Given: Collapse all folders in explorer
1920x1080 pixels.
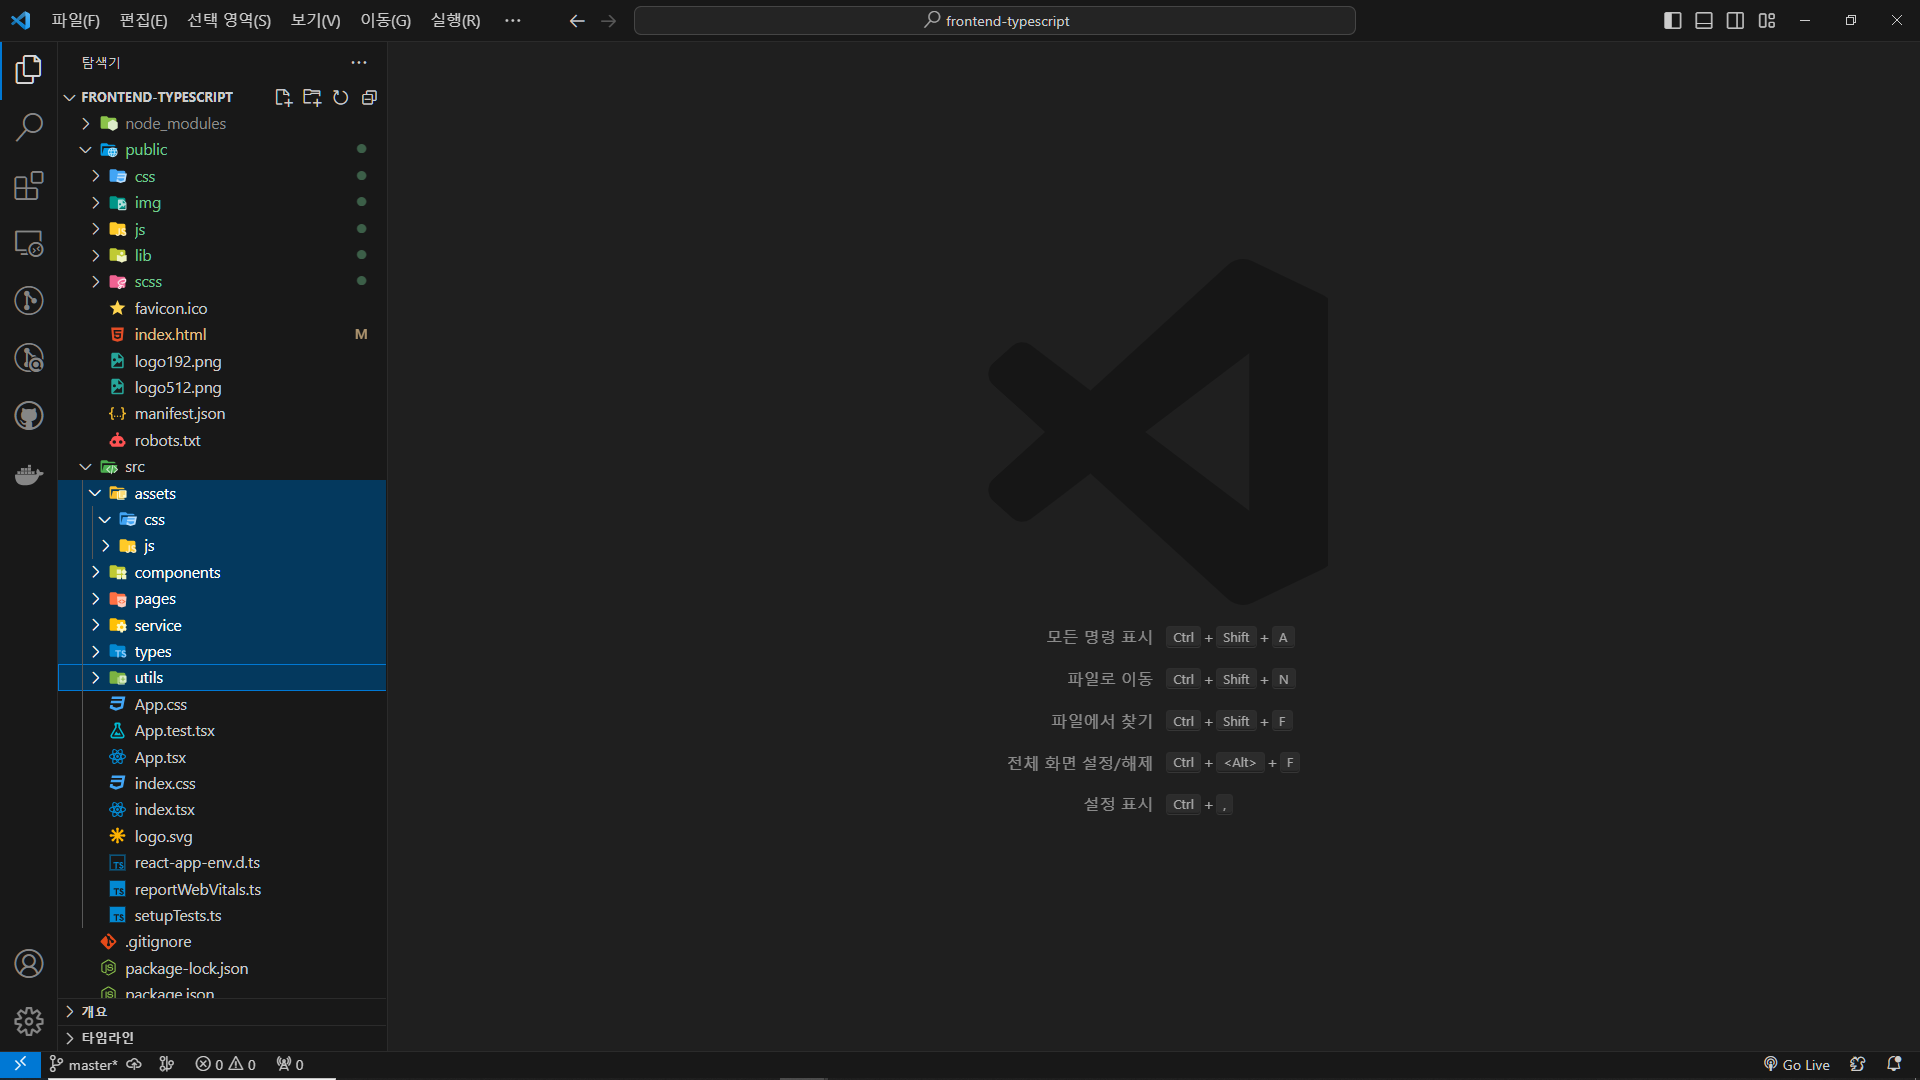Looking at the screenshot, I should tap(369, 97).
